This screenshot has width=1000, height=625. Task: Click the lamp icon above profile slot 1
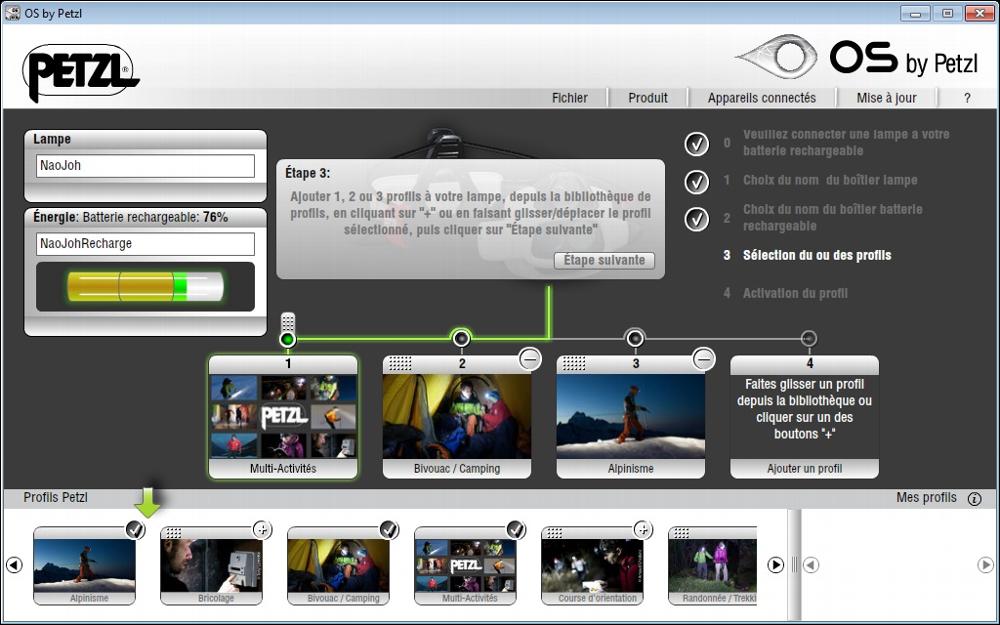pyautogui.click(x=288, y=323)
